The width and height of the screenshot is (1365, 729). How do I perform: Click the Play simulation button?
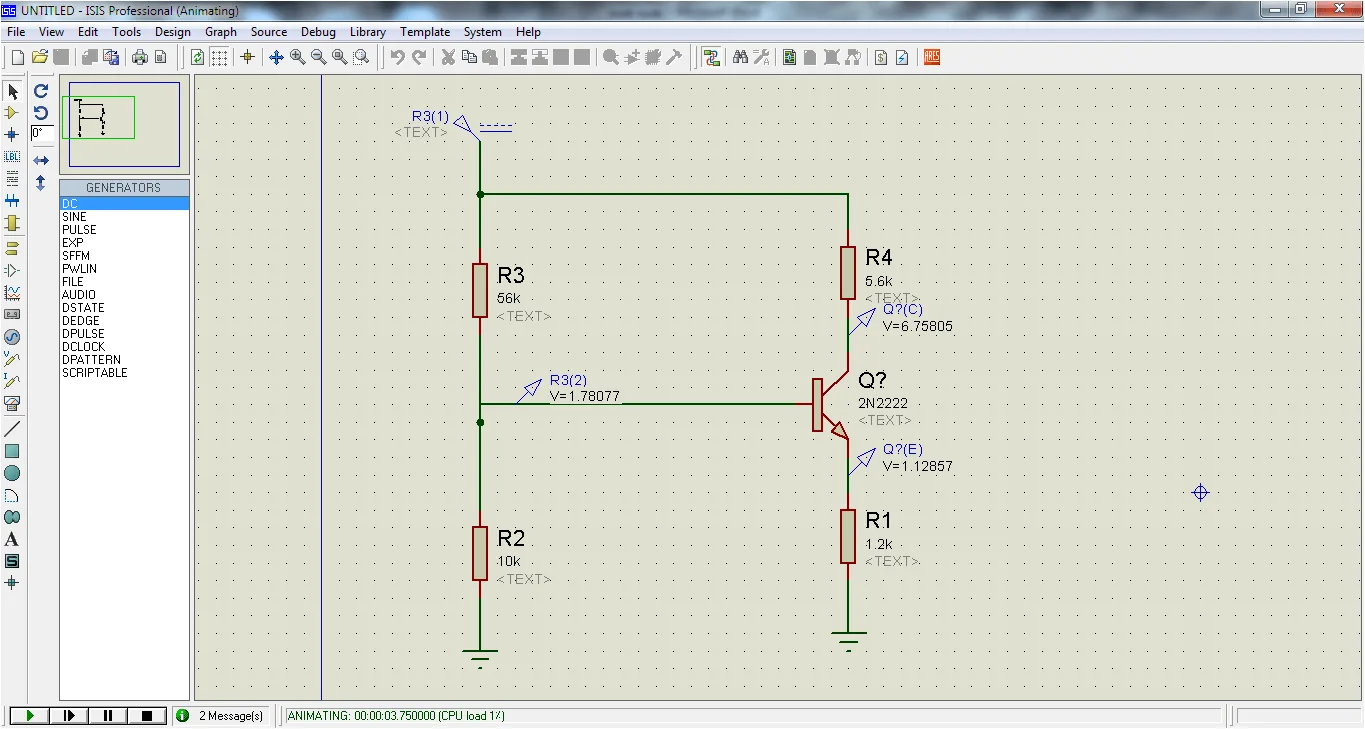tap(30, 716)
